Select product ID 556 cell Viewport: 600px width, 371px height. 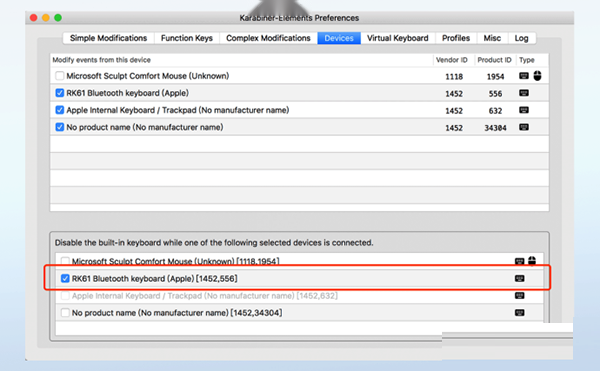[495, 94]
